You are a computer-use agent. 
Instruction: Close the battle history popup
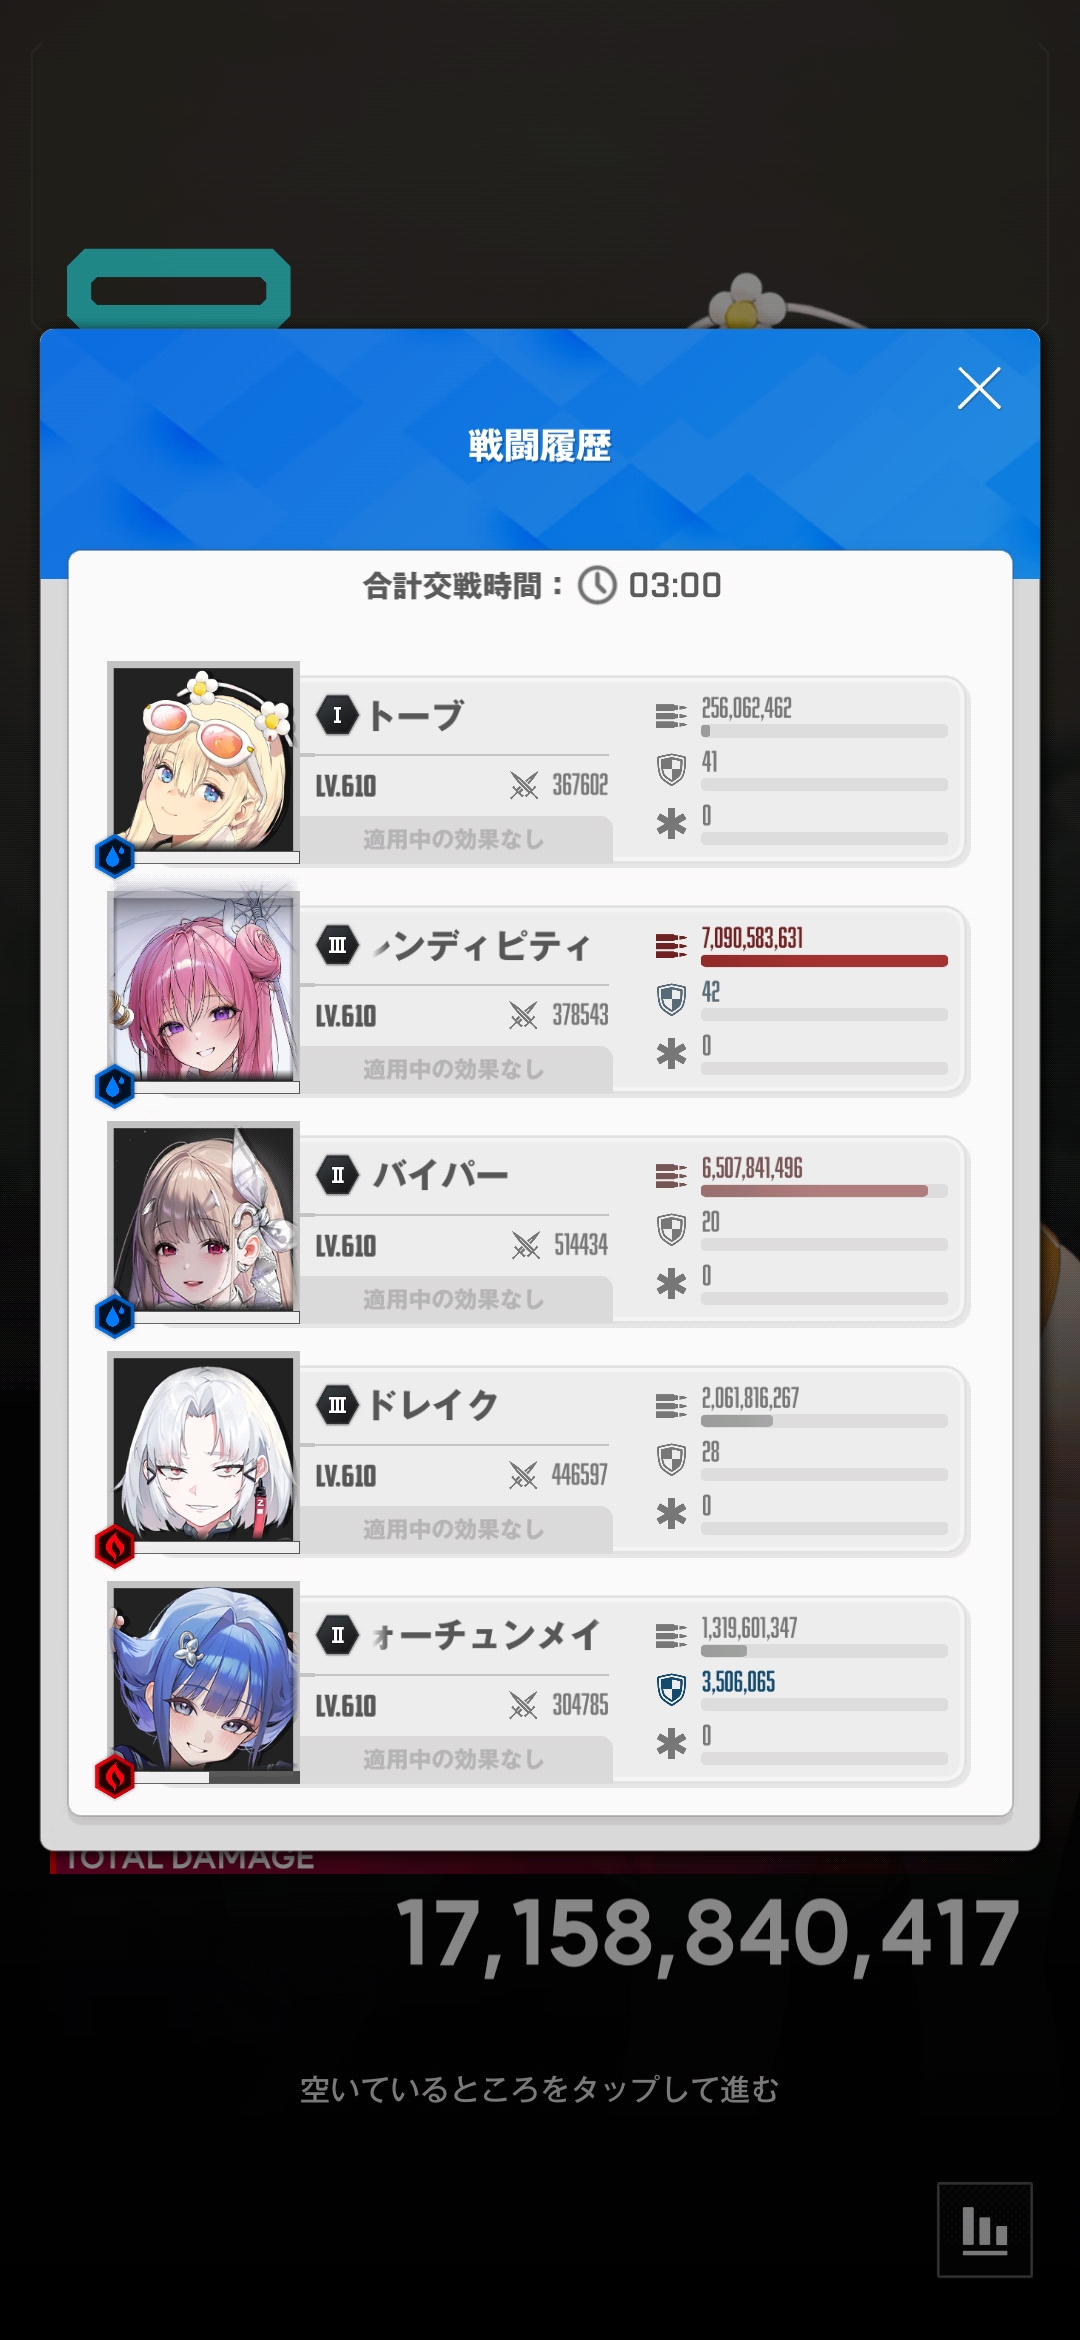point(979,388)
